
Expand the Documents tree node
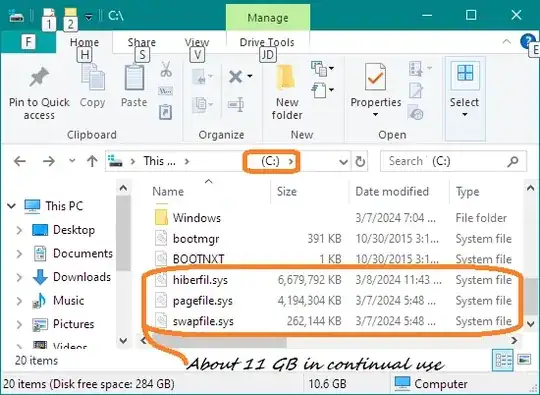pos(19,254)
